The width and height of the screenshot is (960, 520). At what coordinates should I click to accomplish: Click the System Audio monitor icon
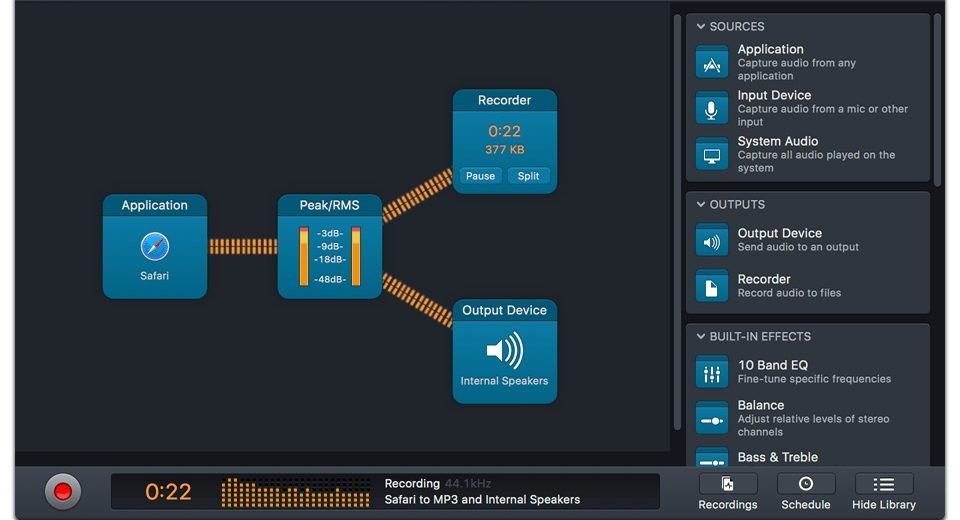pos(712,154)
